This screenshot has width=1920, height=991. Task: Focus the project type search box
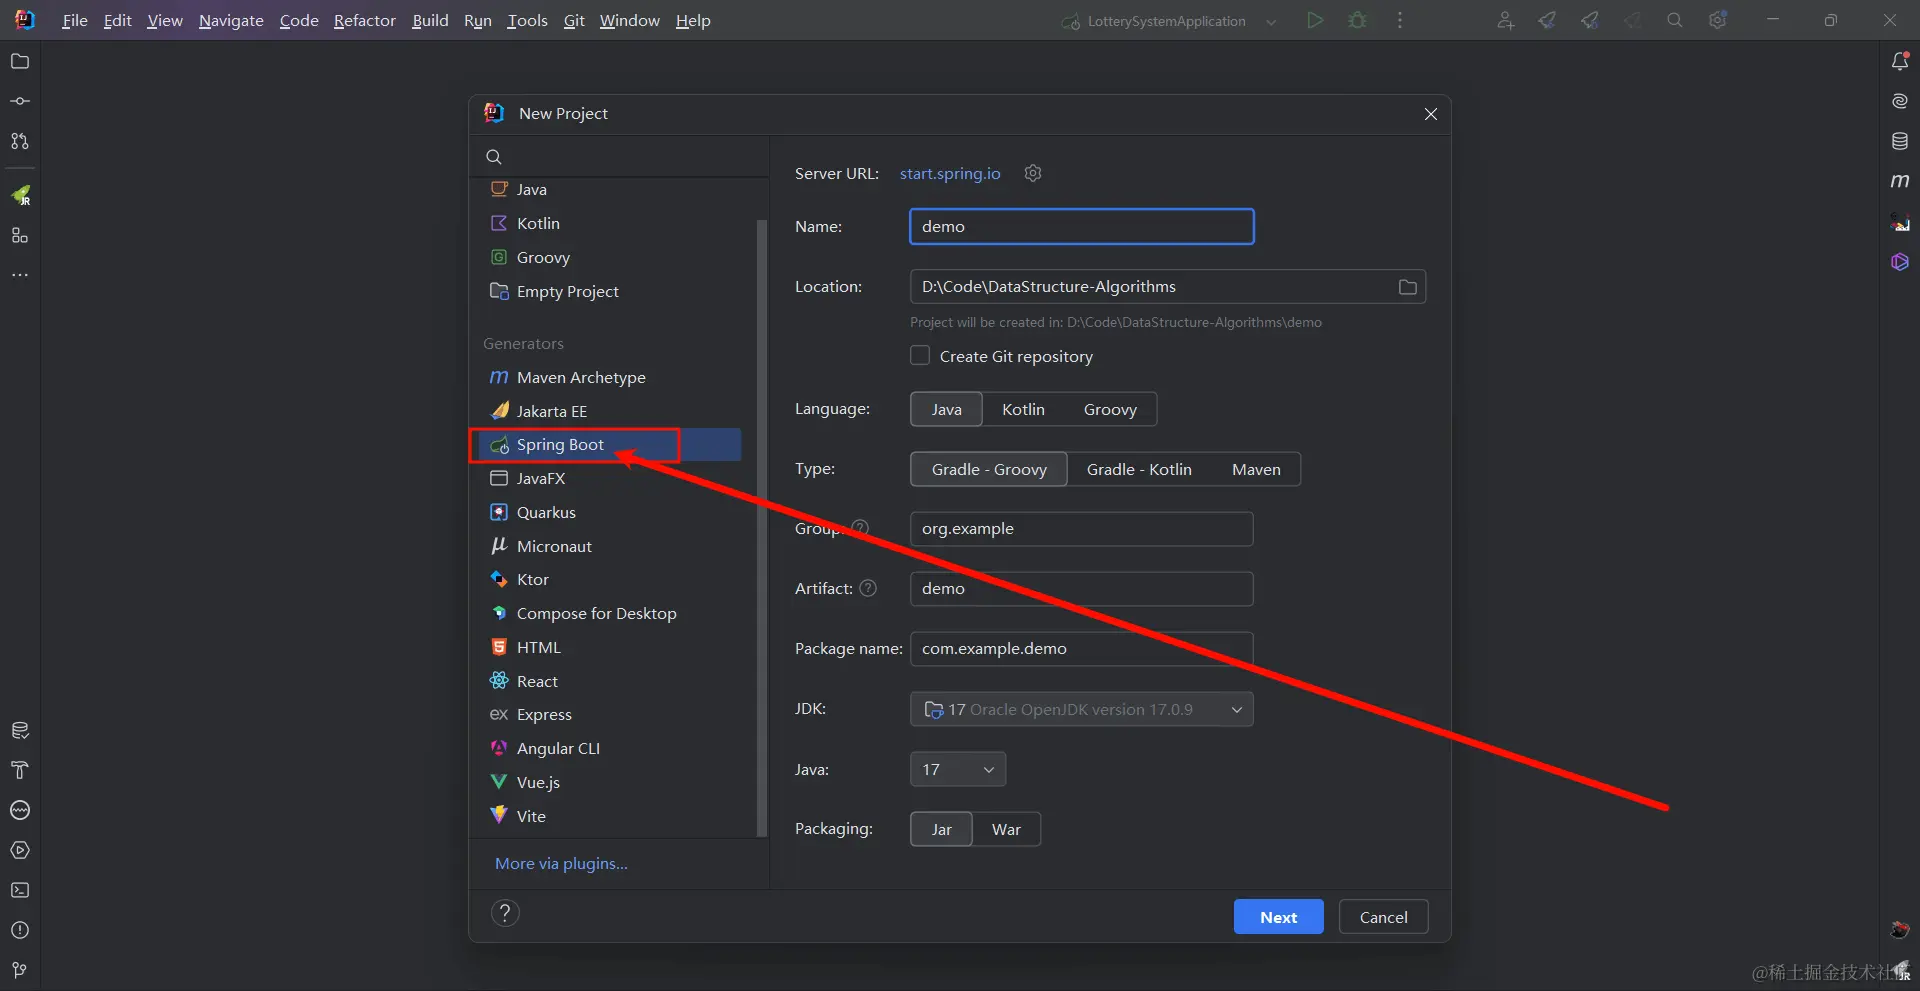pos(620,157)
